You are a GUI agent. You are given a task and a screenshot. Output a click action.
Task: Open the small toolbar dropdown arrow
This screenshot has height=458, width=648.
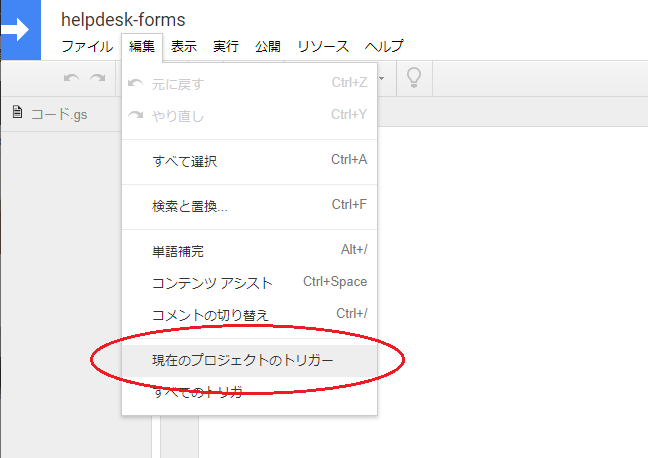(381, 79)
